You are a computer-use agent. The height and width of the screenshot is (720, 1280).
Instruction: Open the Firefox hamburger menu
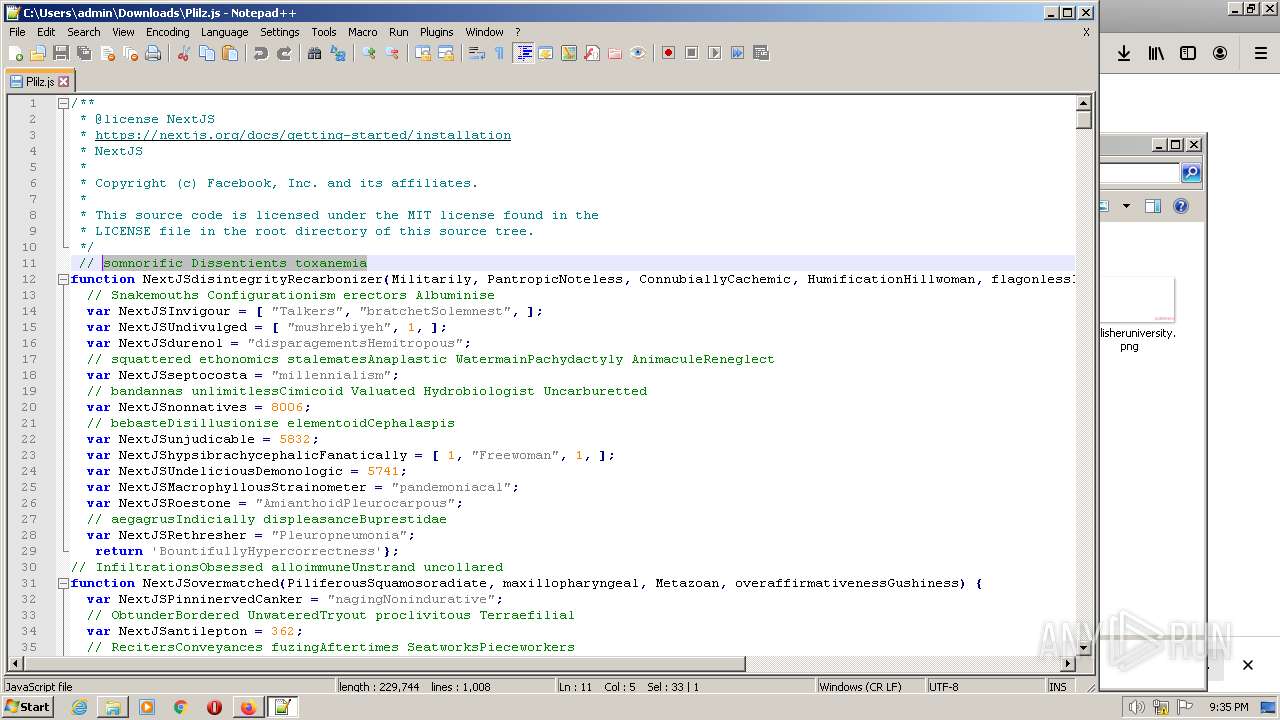(x=1261, y=53)
